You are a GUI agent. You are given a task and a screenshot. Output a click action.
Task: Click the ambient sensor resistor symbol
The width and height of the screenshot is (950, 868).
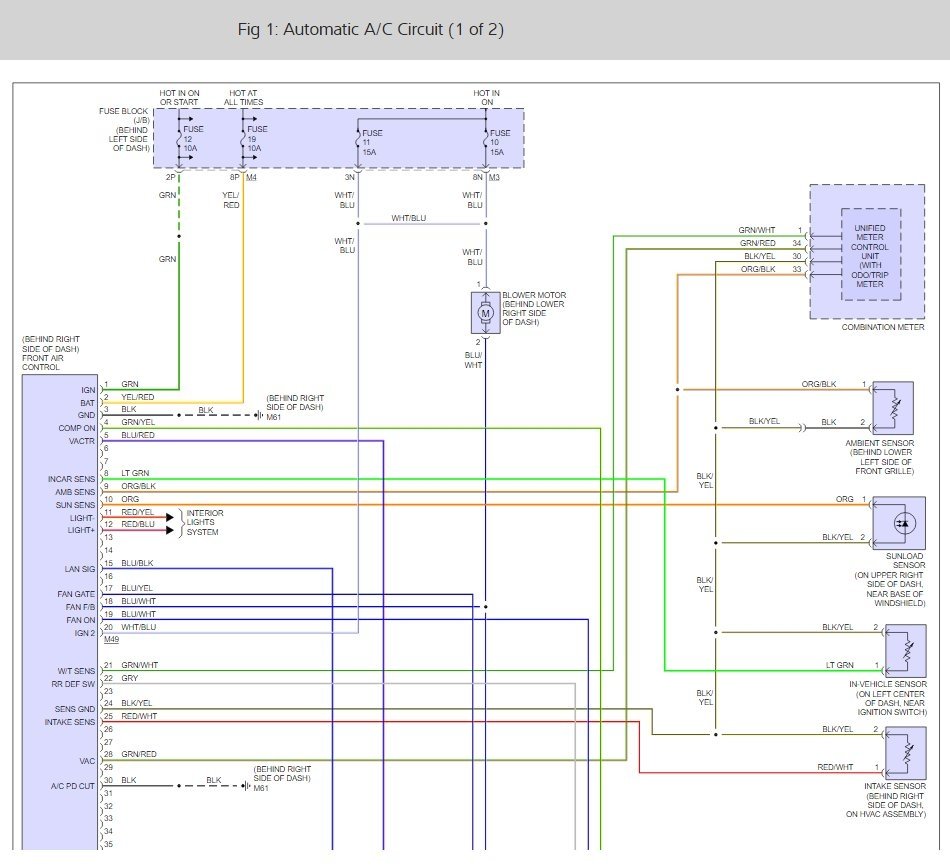click(x=893, y=408)
